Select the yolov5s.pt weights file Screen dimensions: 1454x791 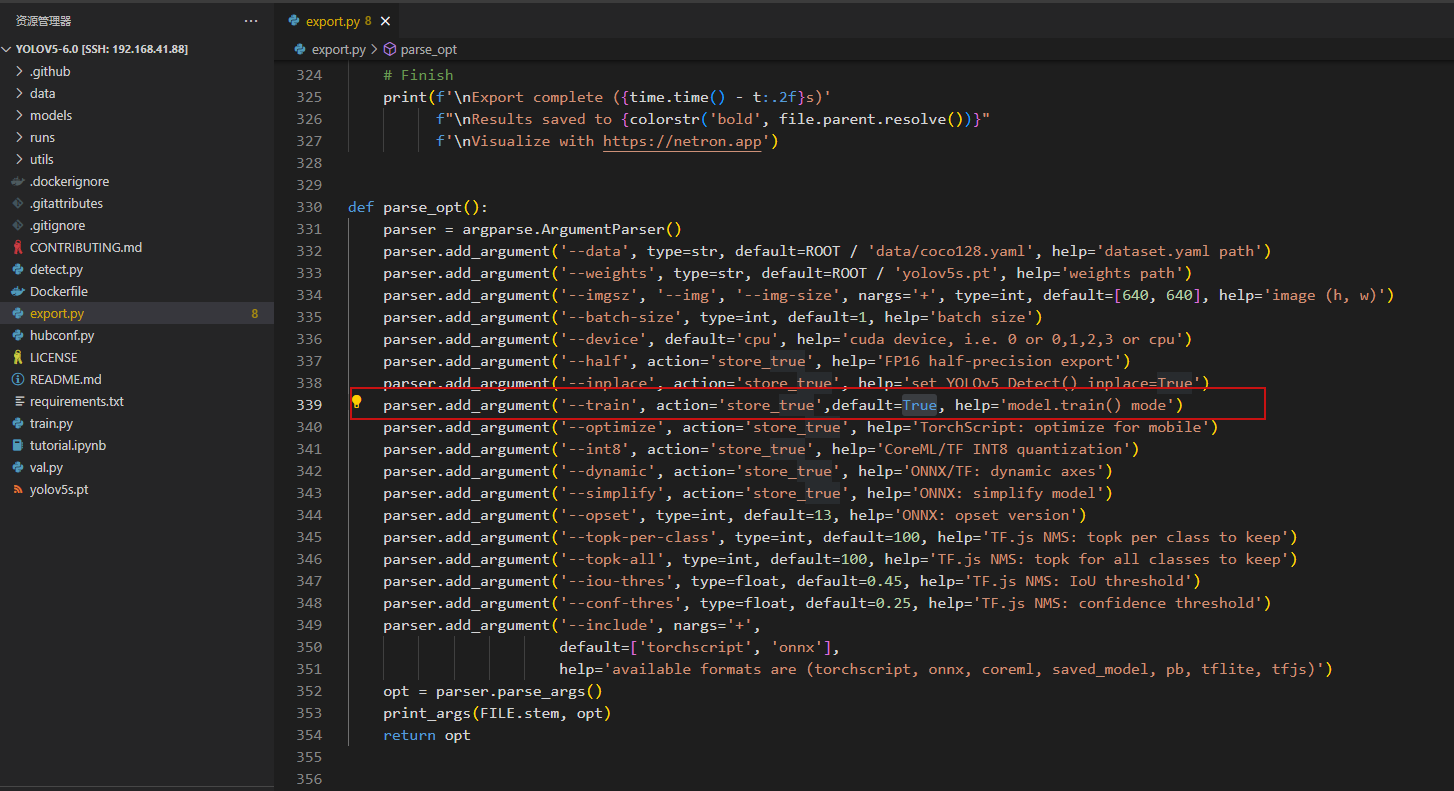[137, 489]
